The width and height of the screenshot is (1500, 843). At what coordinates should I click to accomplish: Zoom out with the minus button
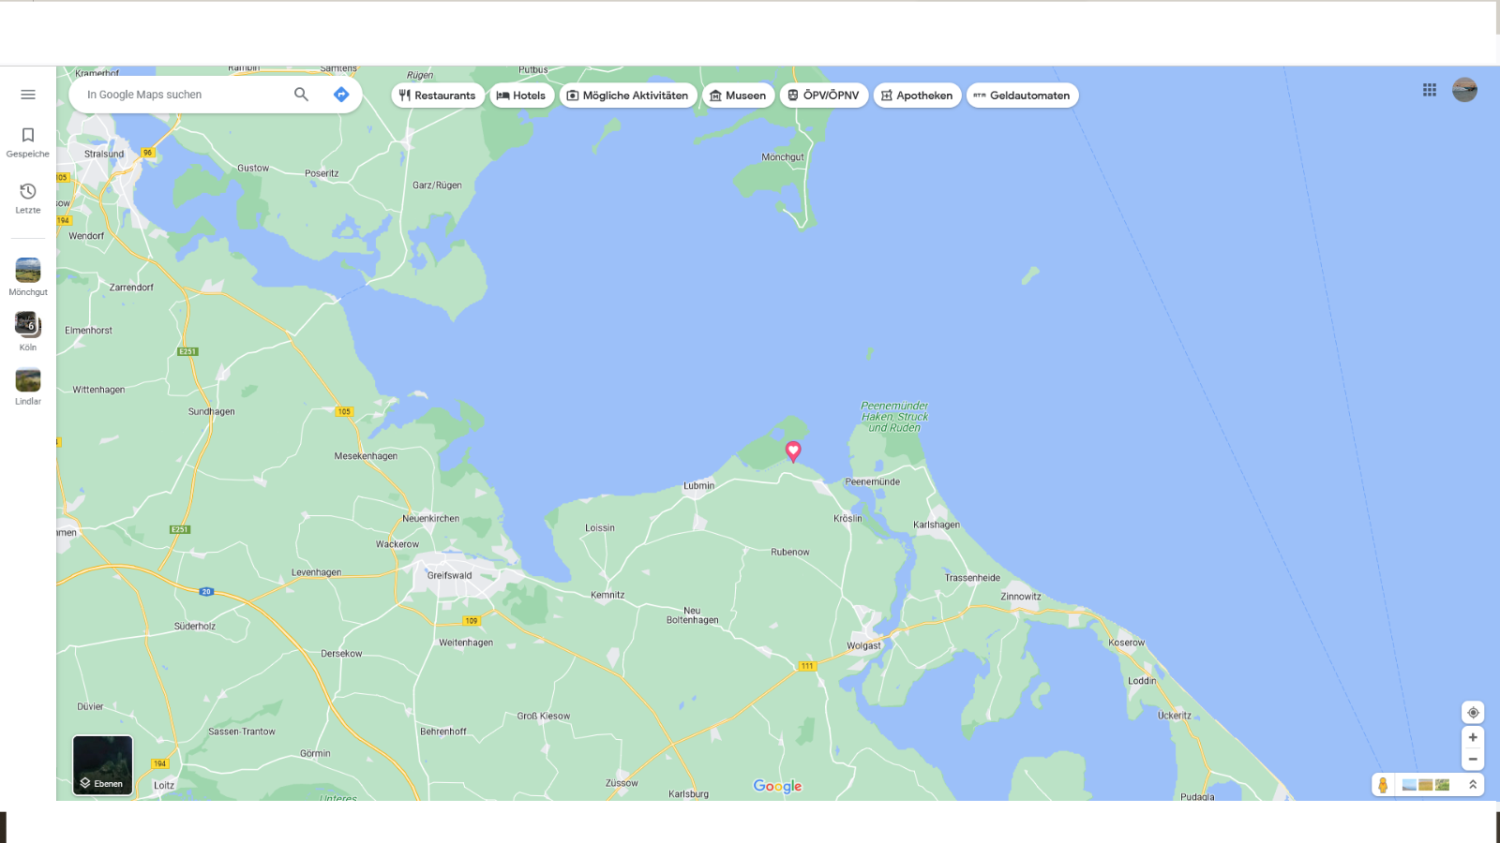[x=1472, y=759]
